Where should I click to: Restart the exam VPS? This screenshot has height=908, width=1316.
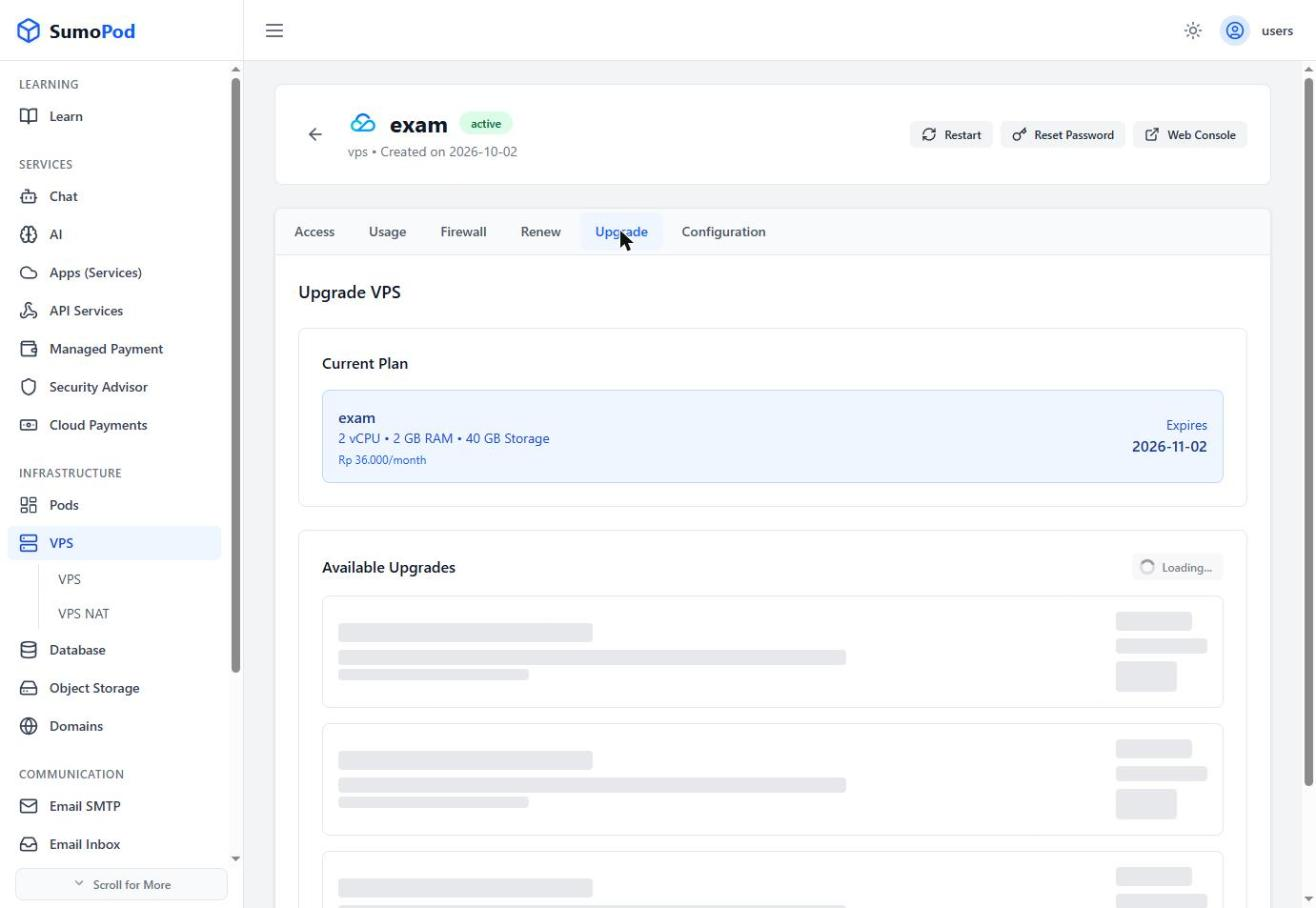(x=951, y=135)
